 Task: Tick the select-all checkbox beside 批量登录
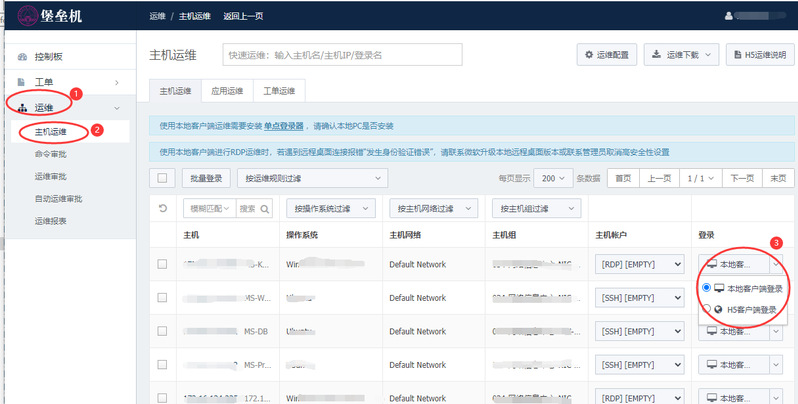click(x=162, y=178)
